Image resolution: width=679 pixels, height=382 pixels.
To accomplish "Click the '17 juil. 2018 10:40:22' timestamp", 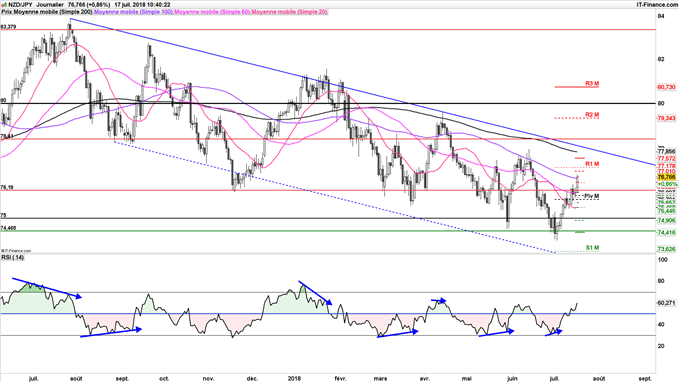I will pos(142,5).
